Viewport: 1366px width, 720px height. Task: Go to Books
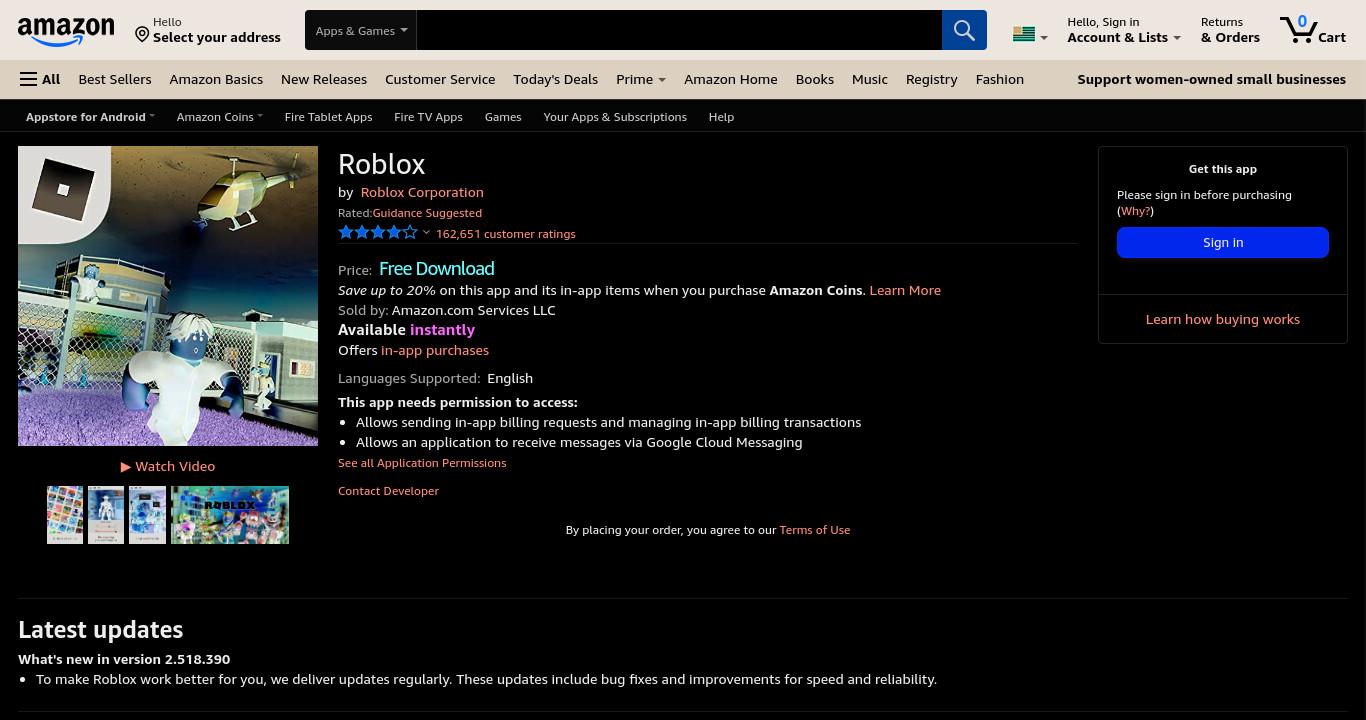(815, 79)
